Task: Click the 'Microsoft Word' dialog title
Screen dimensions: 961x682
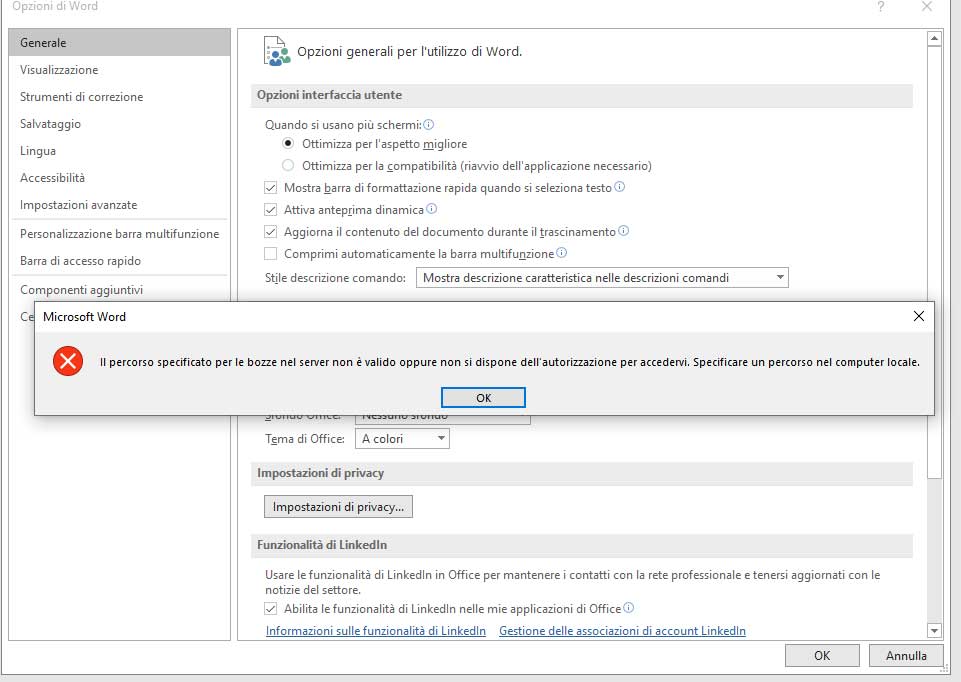Action: coord(84,317)
